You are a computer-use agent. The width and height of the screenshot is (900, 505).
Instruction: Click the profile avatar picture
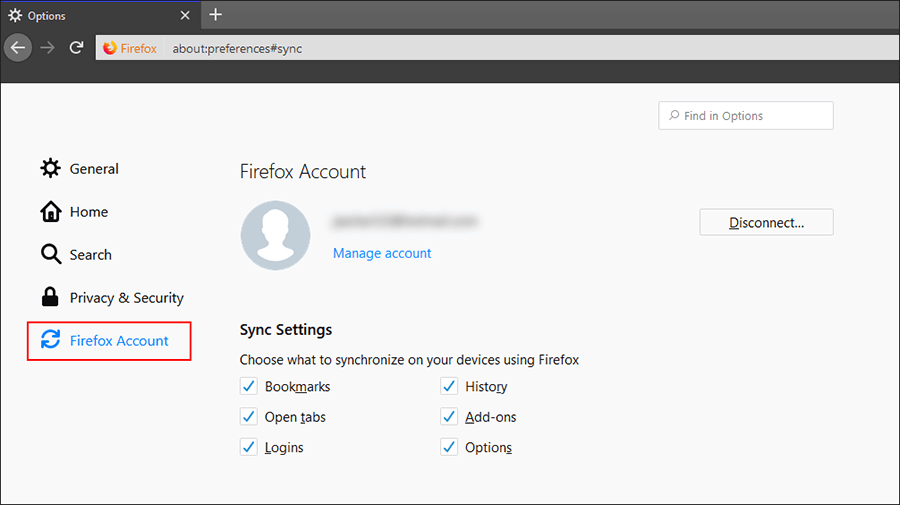point(276,235)
